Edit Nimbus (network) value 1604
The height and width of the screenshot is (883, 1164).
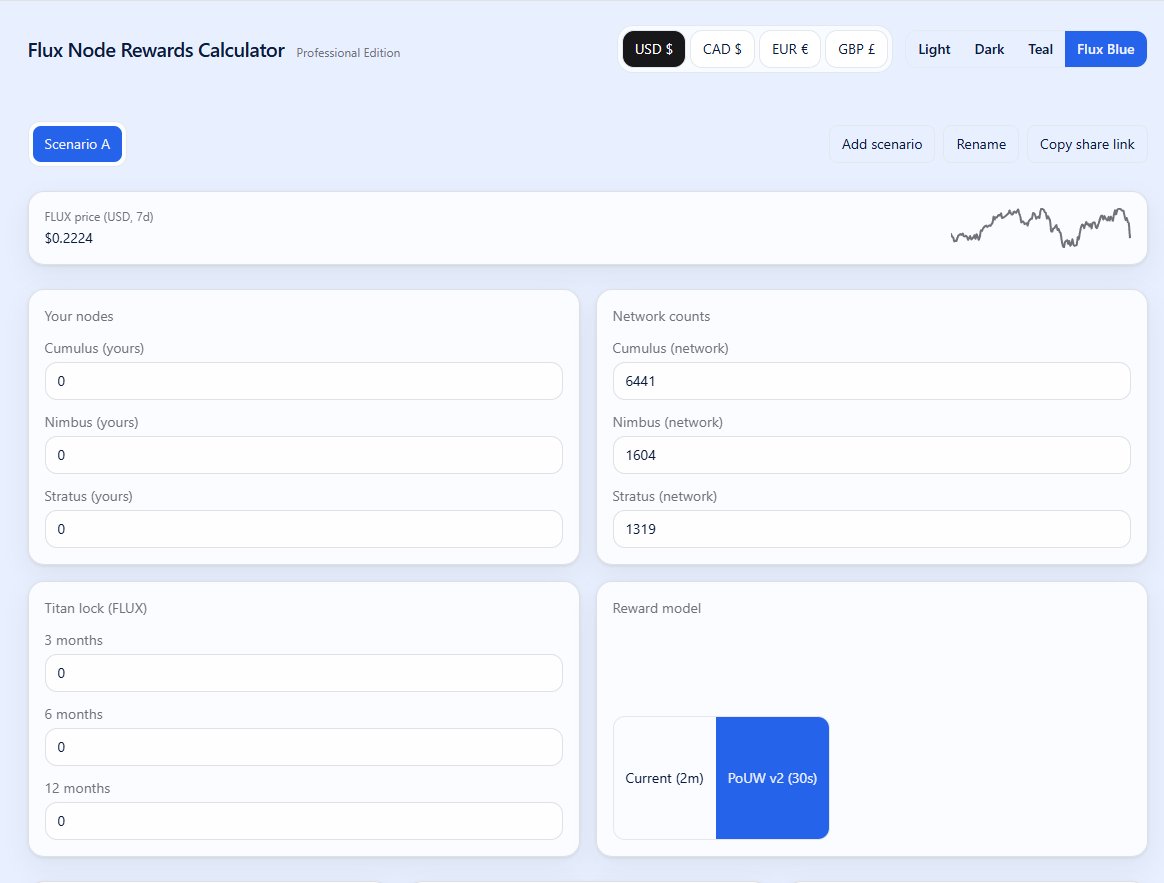click(872, 455)
